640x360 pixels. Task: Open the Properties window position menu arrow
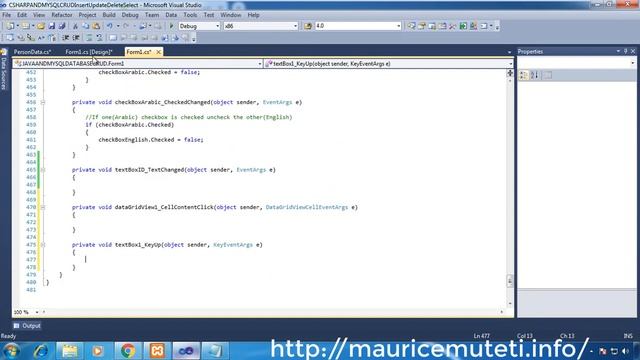pos(618,51)
